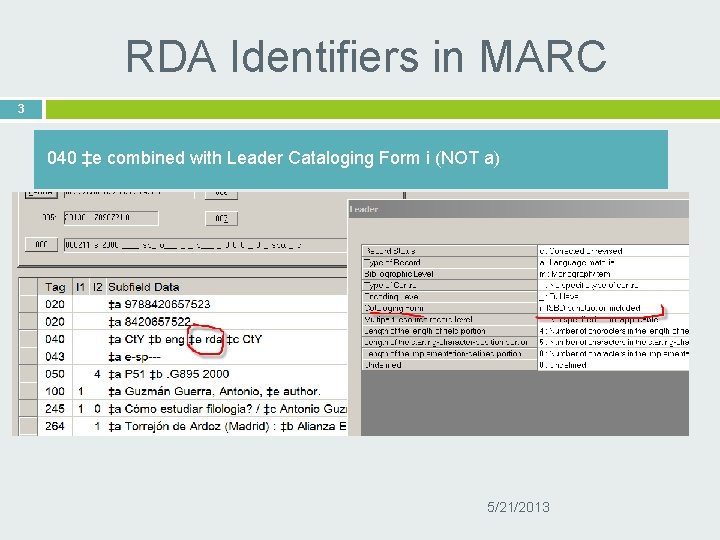Viewport: 720px width, 540px height.
Task: Click the slide title RDA Identifiers in MARC
Action: (x=366, y=56)
